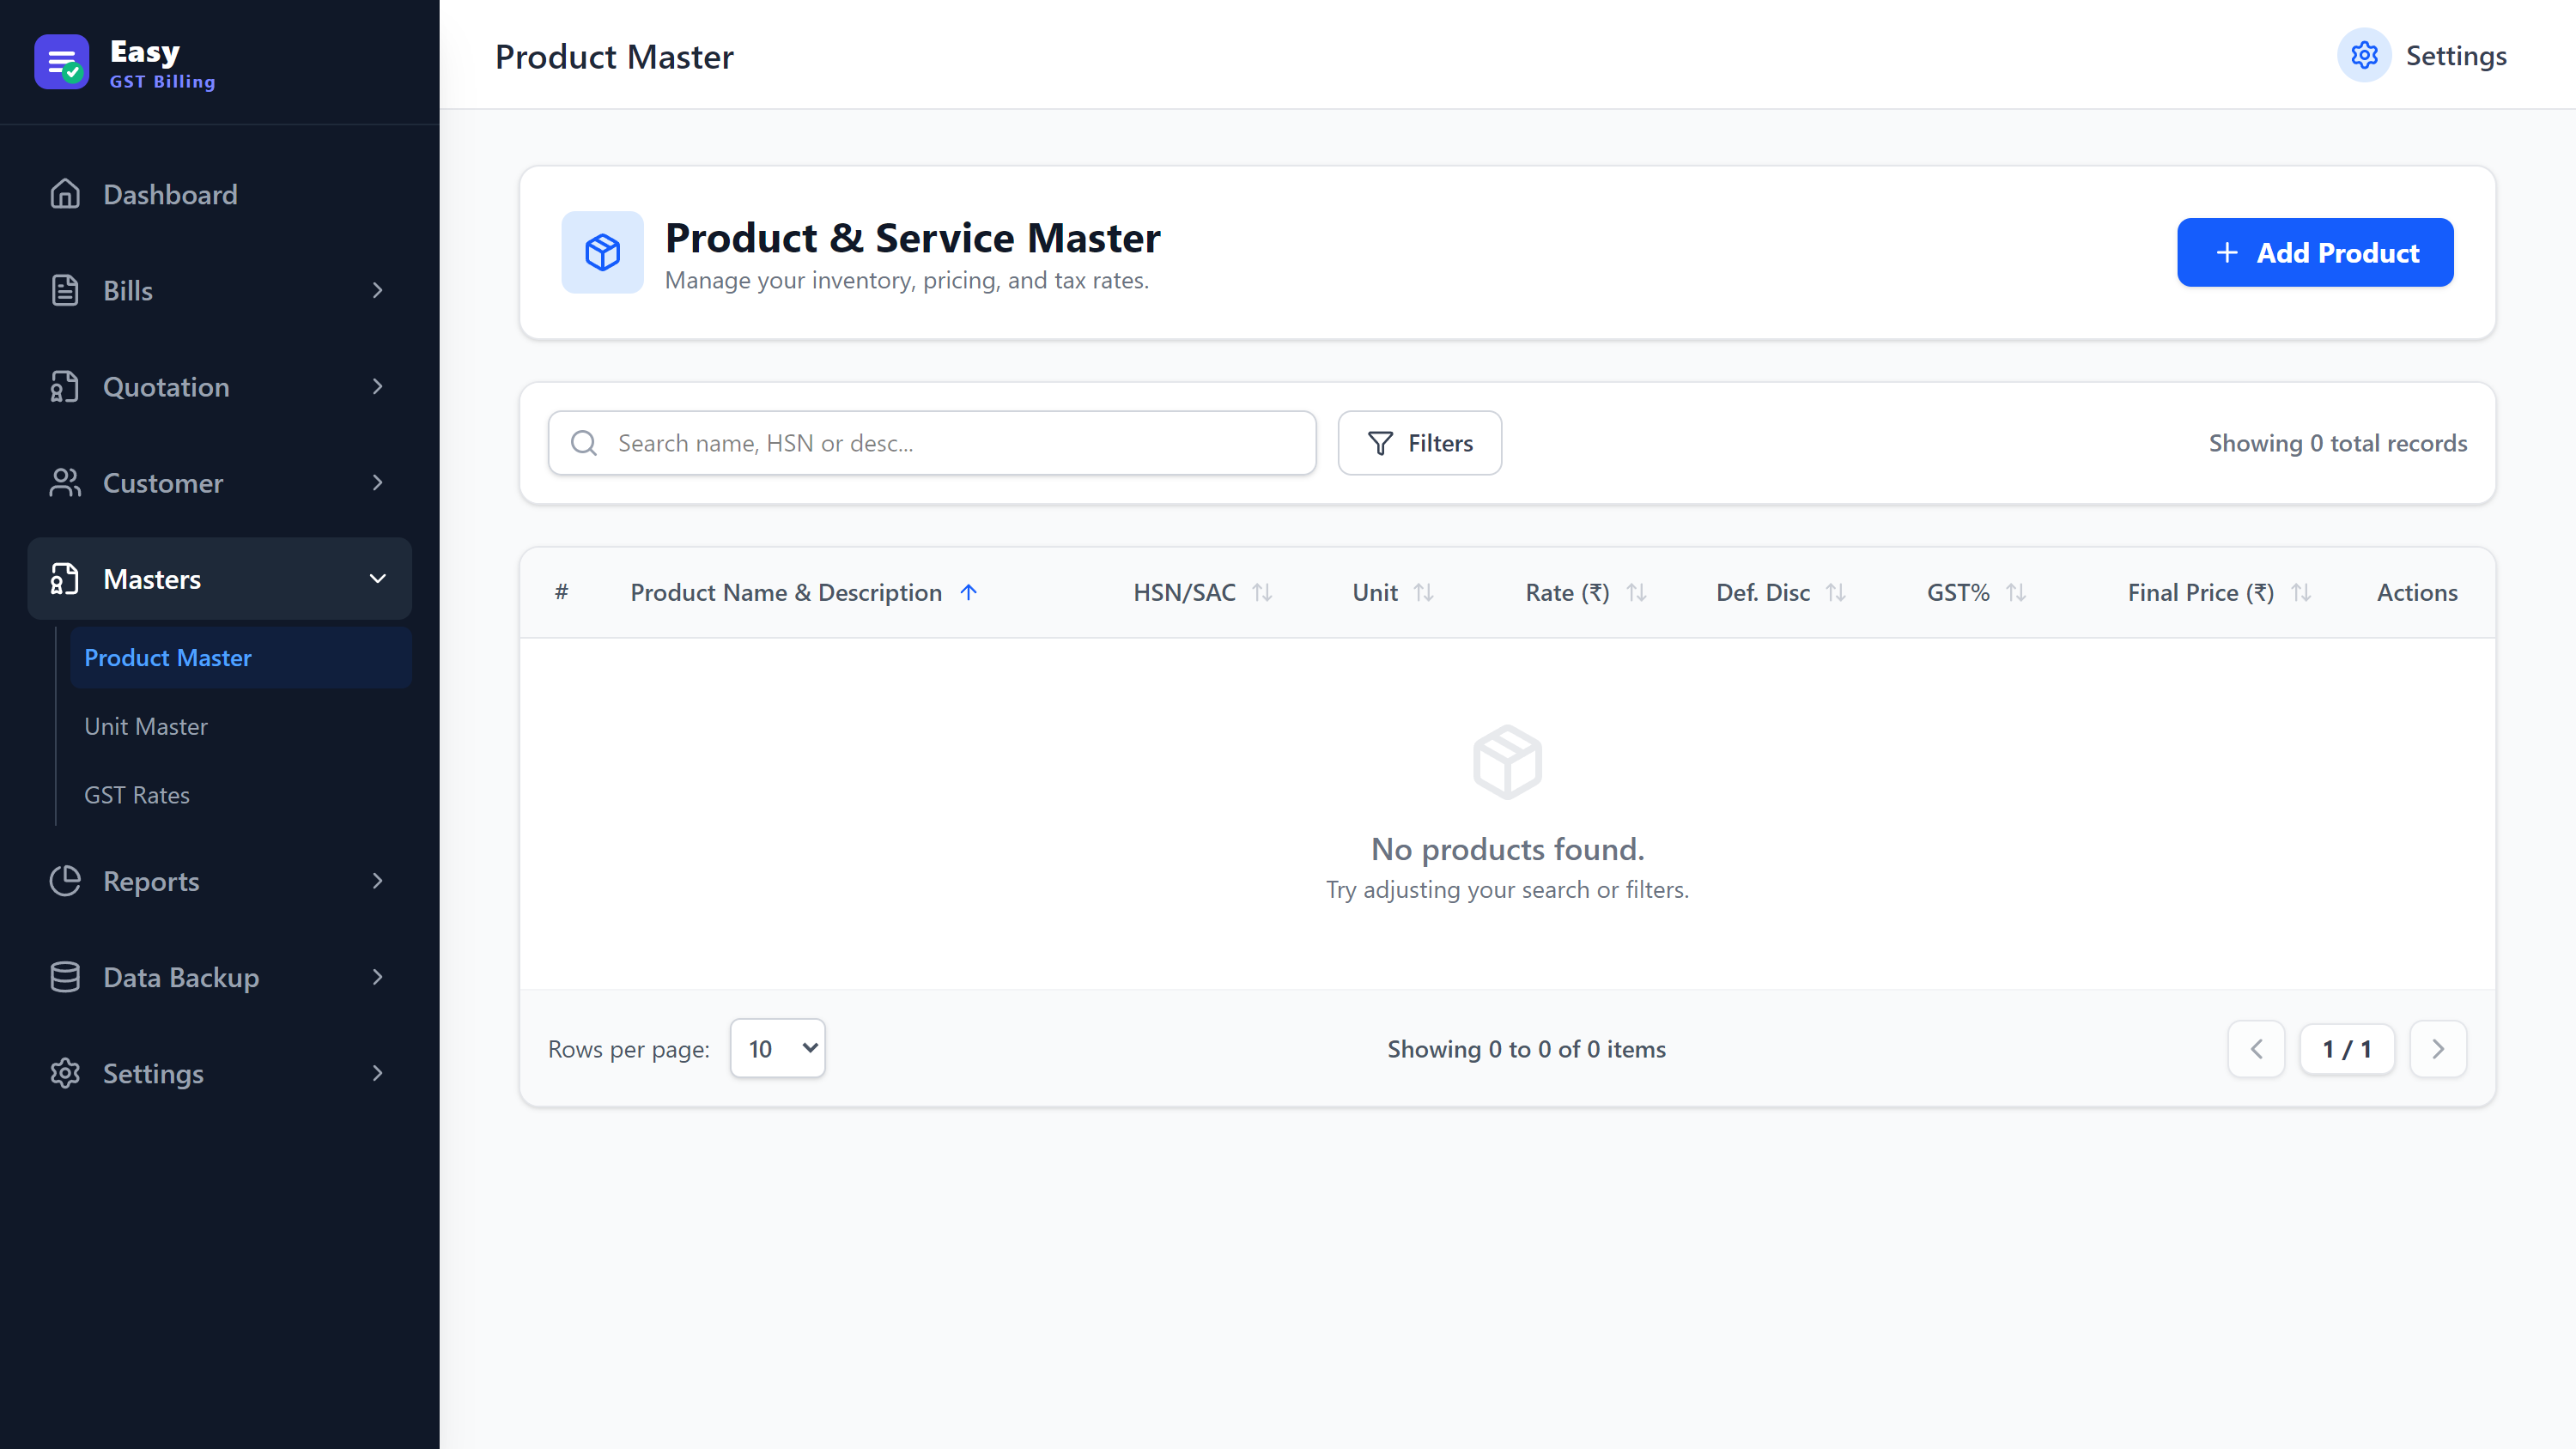
Task: Go to previous page with left chevron
Action: (2256, 1049)
